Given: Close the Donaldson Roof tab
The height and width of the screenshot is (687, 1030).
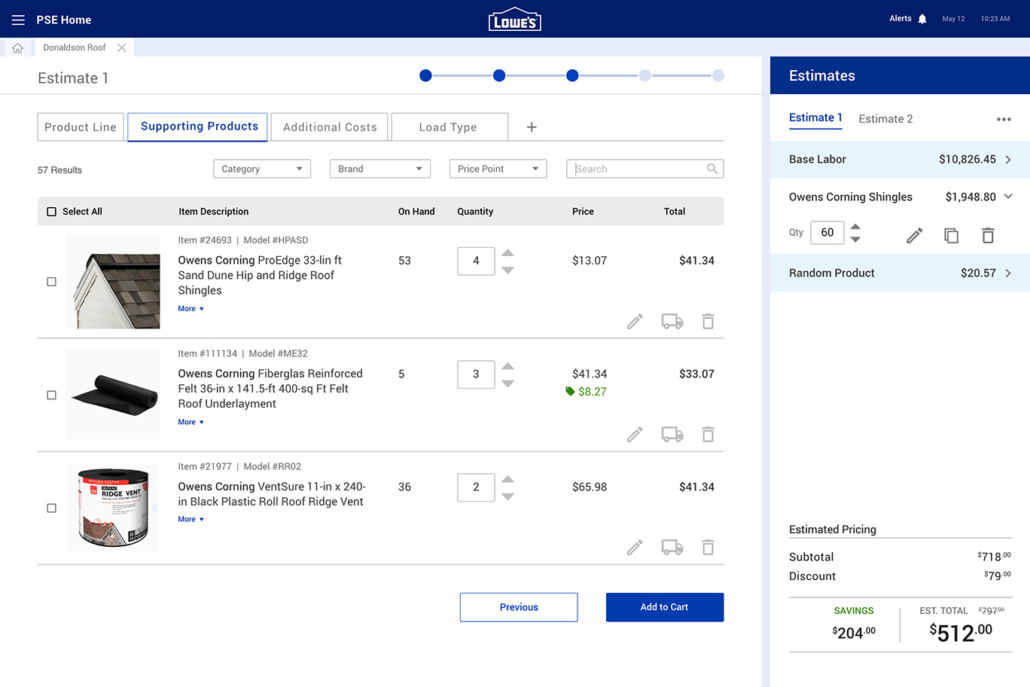Looking at the screenshot, I should click(122, 48).
